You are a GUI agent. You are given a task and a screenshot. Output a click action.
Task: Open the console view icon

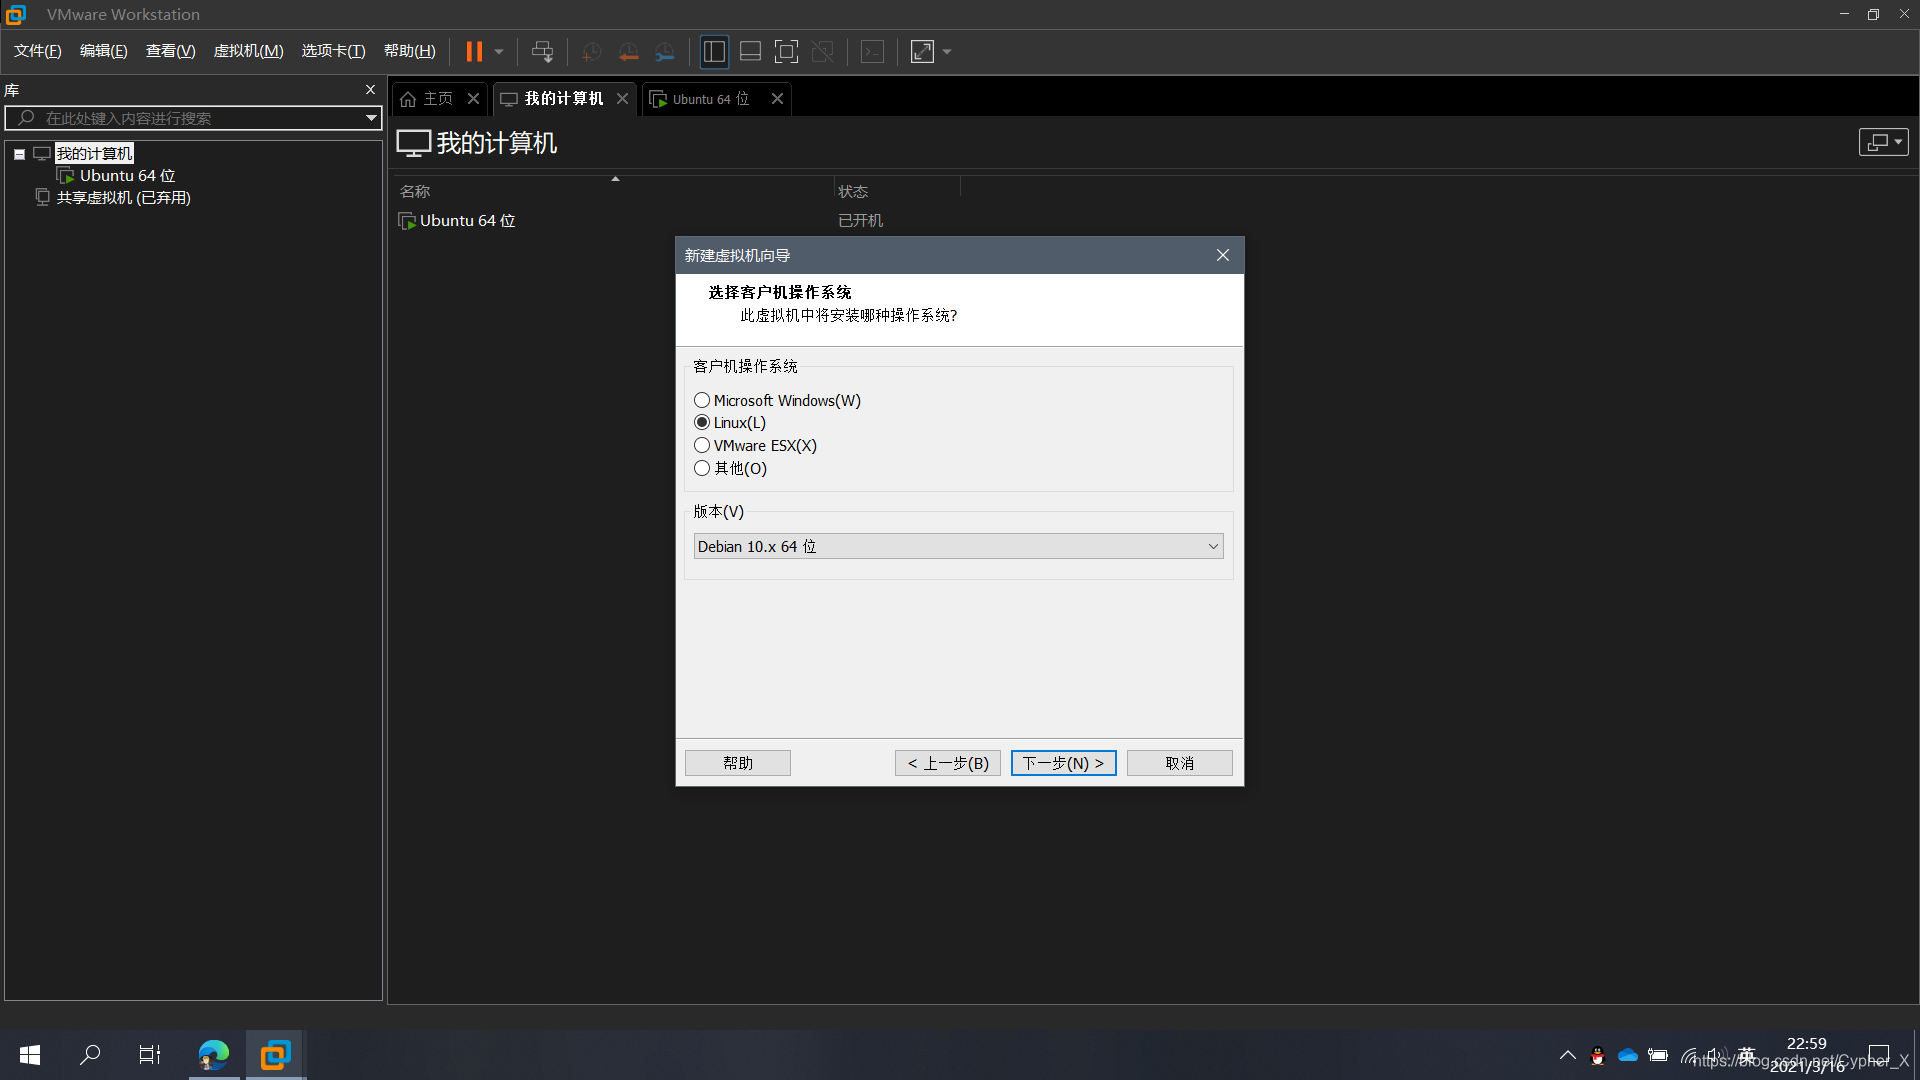[x=872, y=51]
